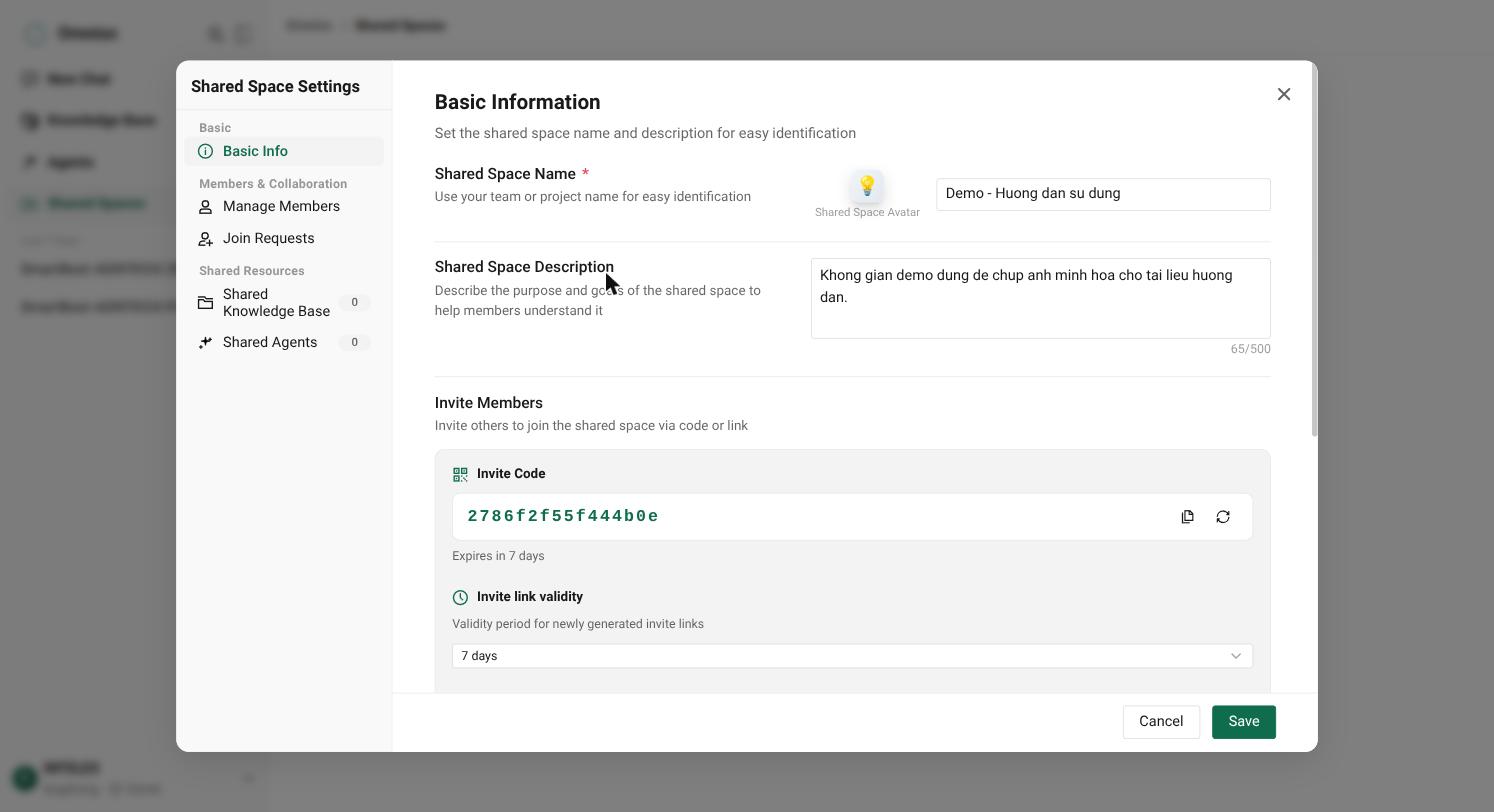Click the Manage Members person icon
The height and width of the screenshot is (812, 1494).
[x=205, y=206]
